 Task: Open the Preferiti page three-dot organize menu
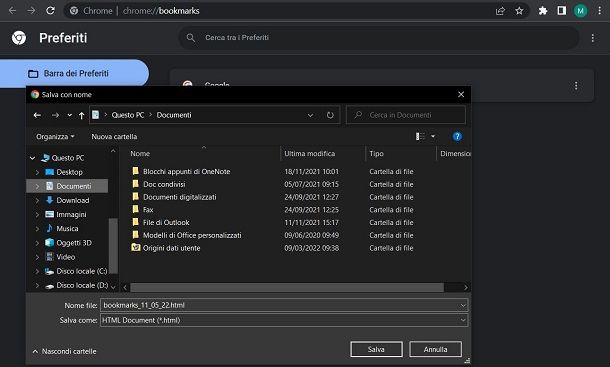[x=592, y=38]
